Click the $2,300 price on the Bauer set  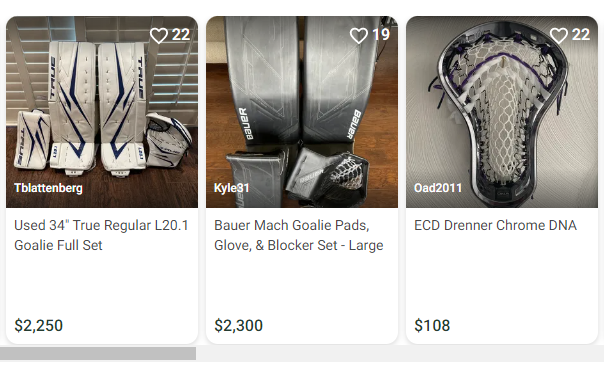[238, 326]
